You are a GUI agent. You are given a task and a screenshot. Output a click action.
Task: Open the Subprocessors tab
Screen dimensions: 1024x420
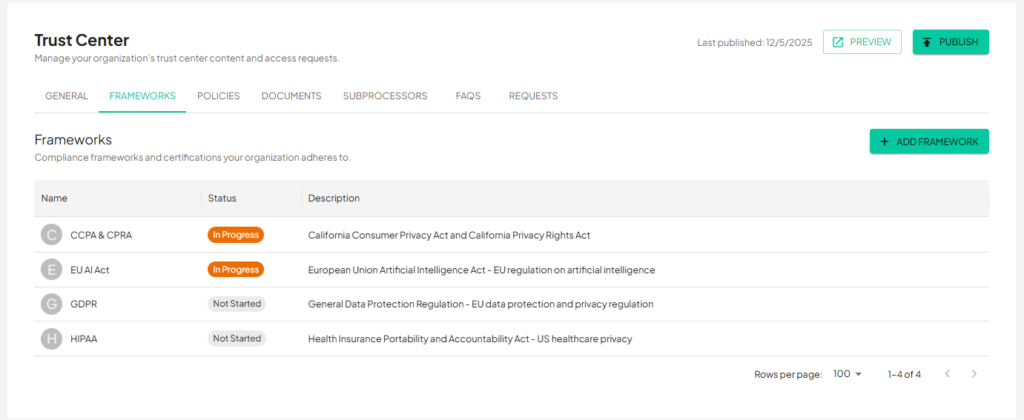coord(385,96)
